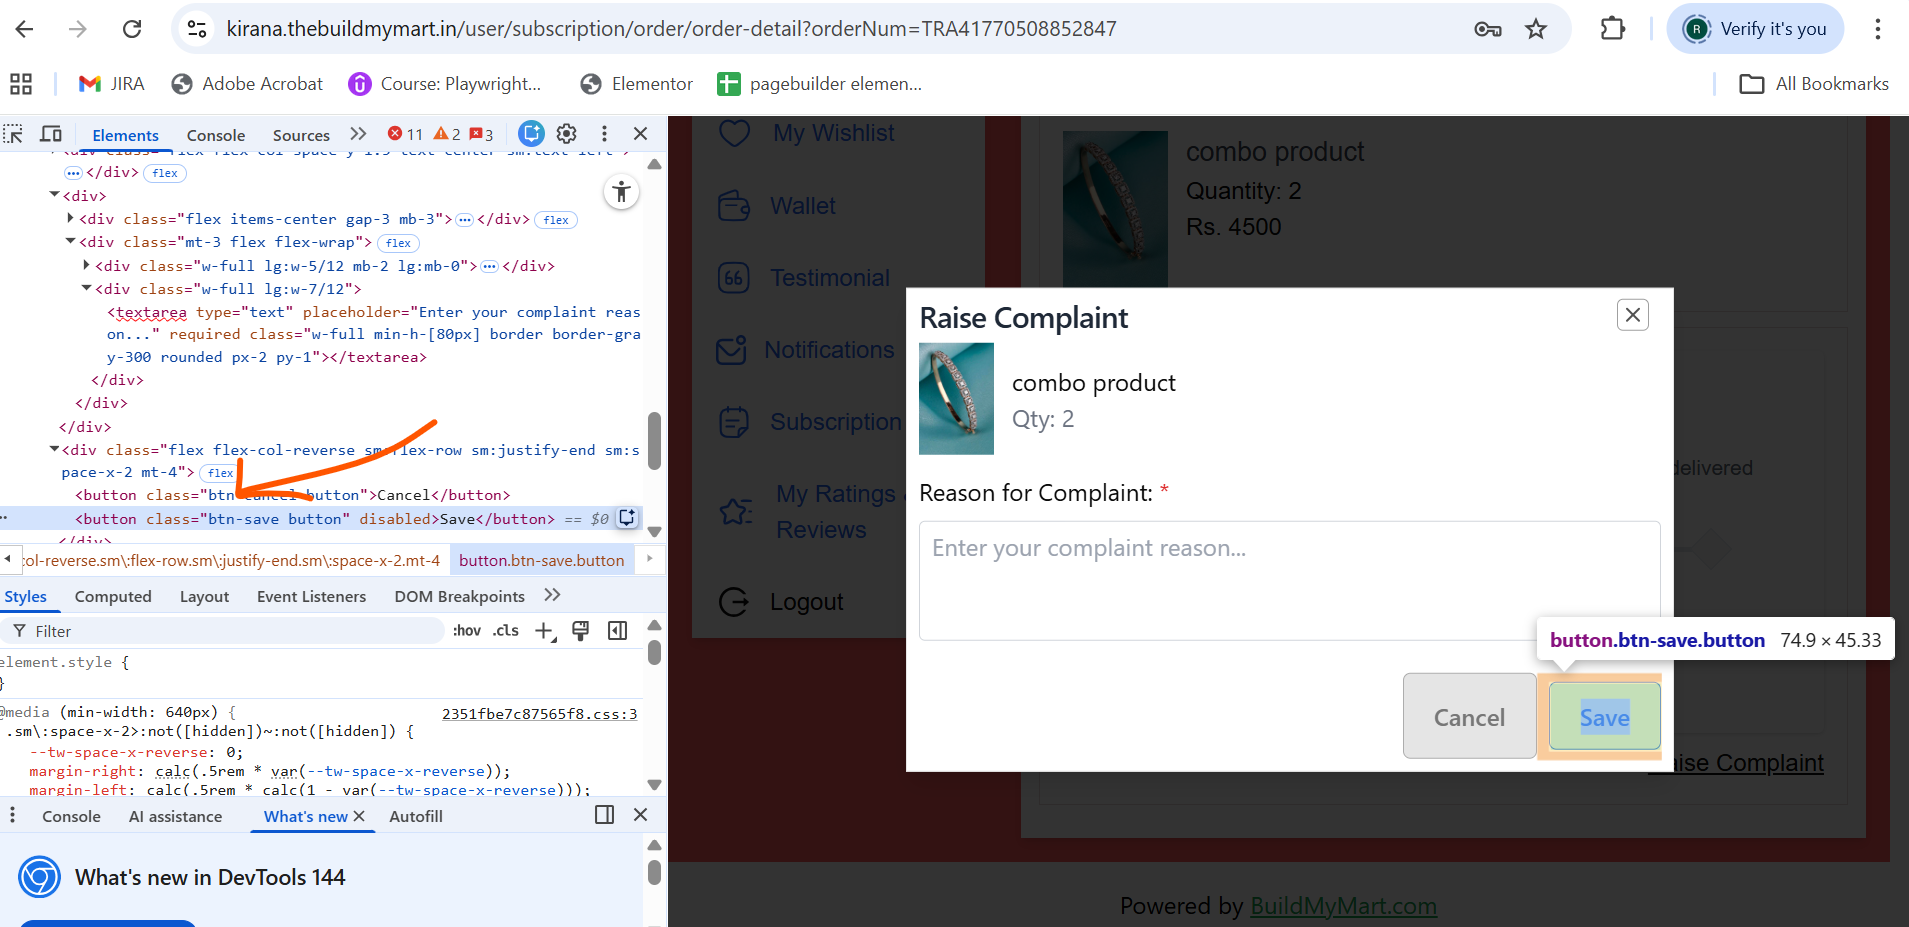Click the Wallet icon in the sidebar
Screen dimensions: 1909x927
point(734,206)
